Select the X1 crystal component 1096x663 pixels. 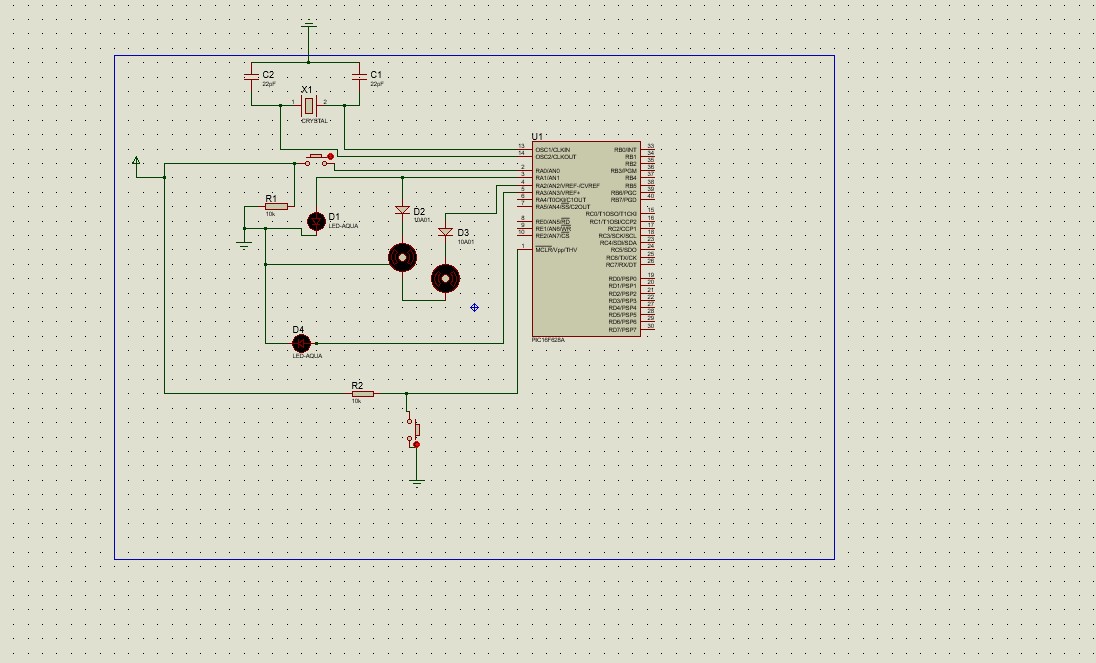click(x=309, y=106)
